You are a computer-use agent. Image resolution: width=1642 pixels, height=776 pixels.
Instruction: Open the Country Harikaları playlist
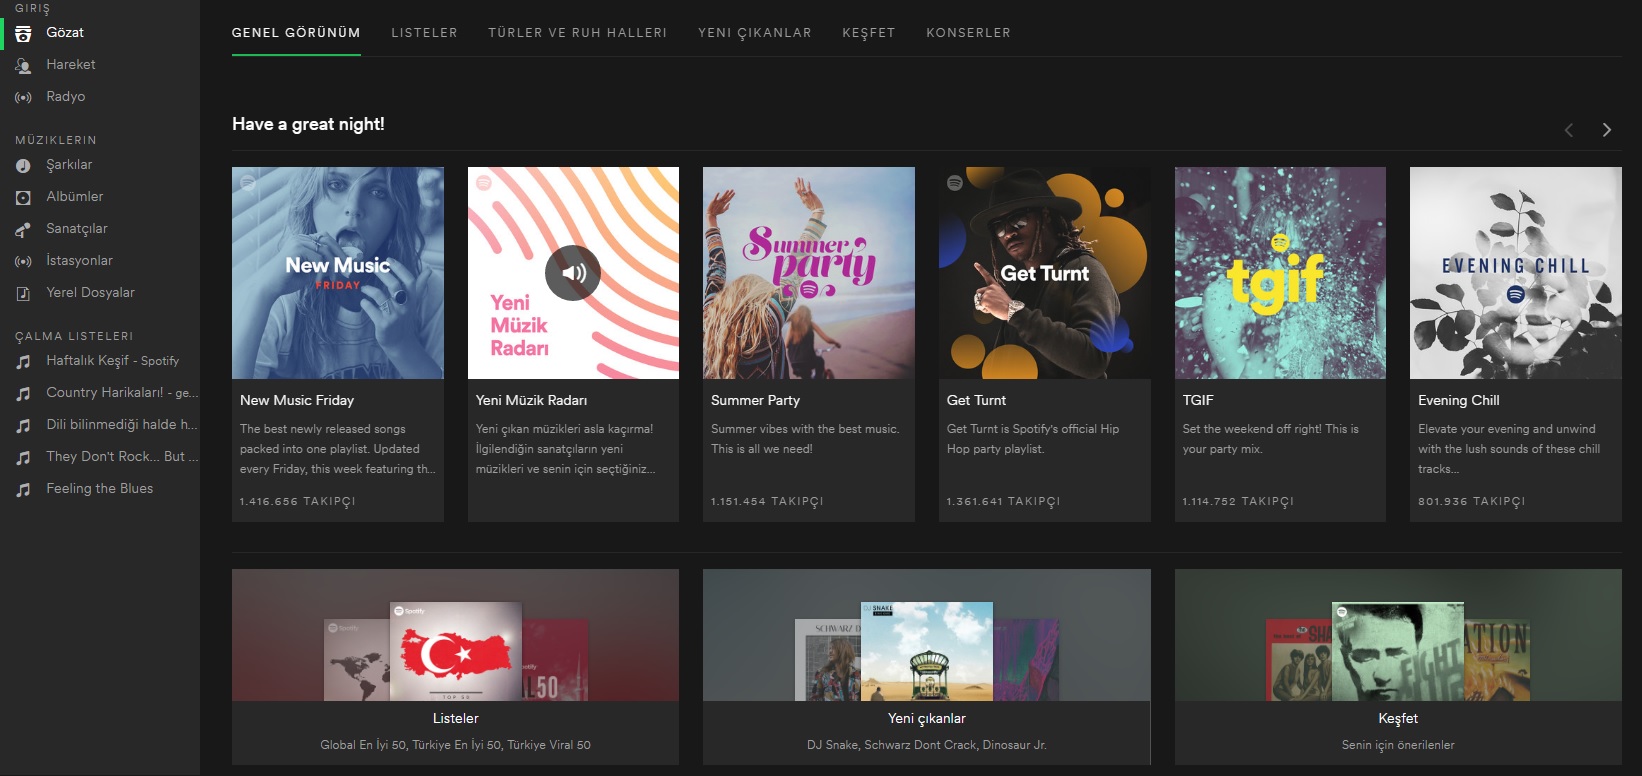(x=122, y=392)
